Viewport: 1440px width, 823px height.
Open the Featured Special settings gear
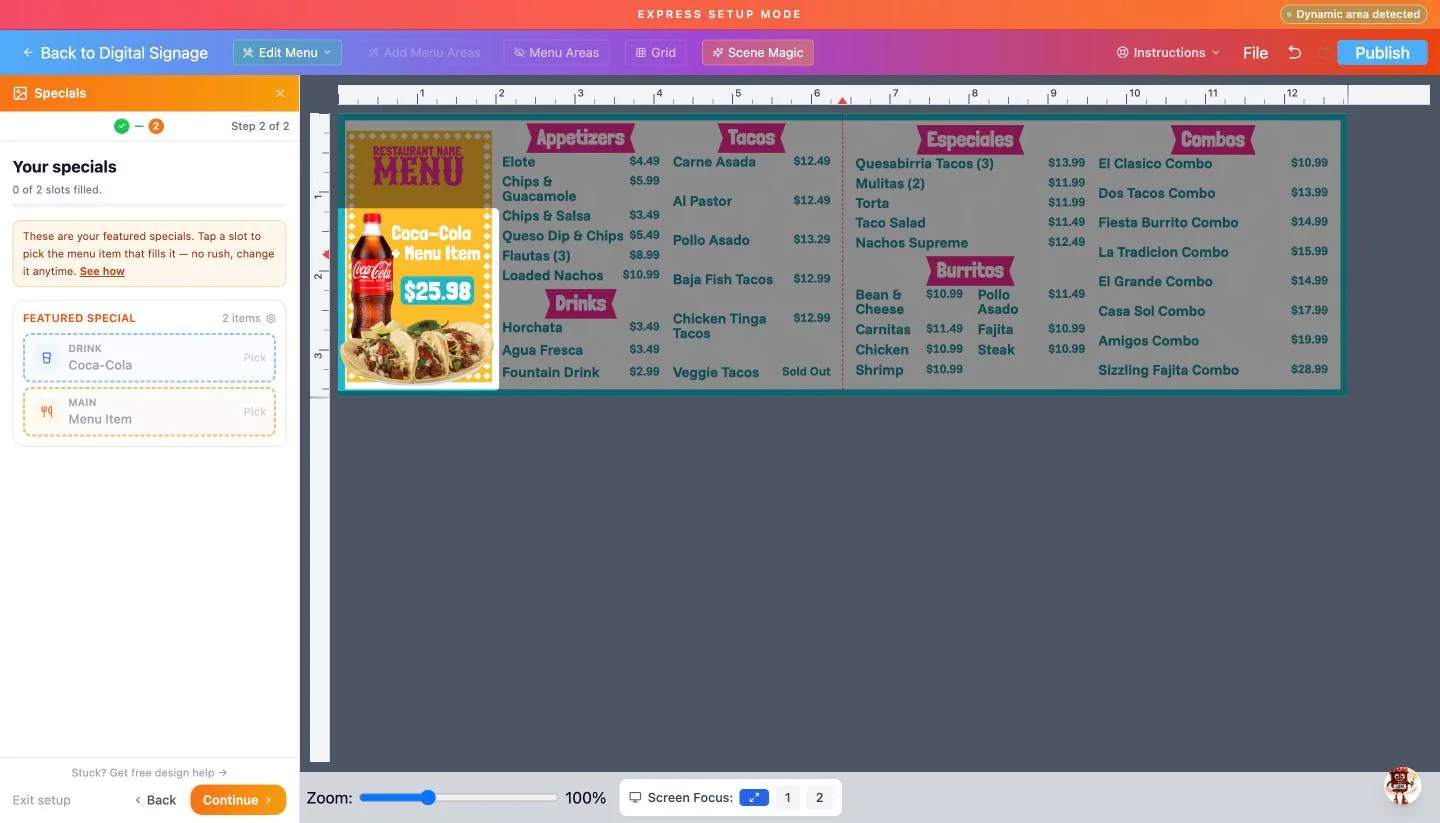[x=270, y=318]
